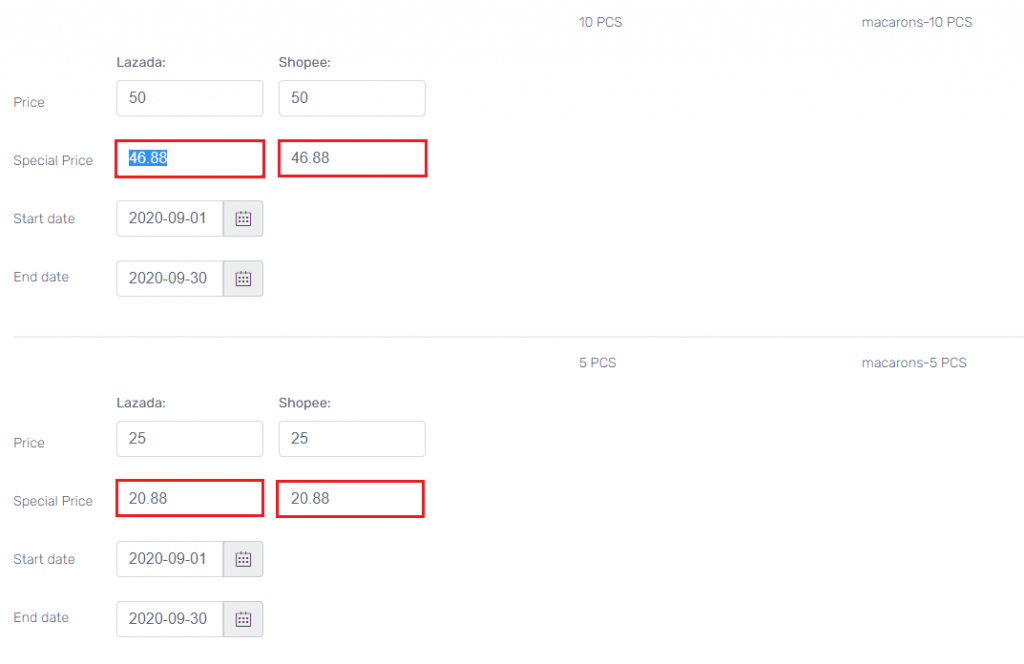Select the highlighted Lazada Special Price value 46.88

189,157
